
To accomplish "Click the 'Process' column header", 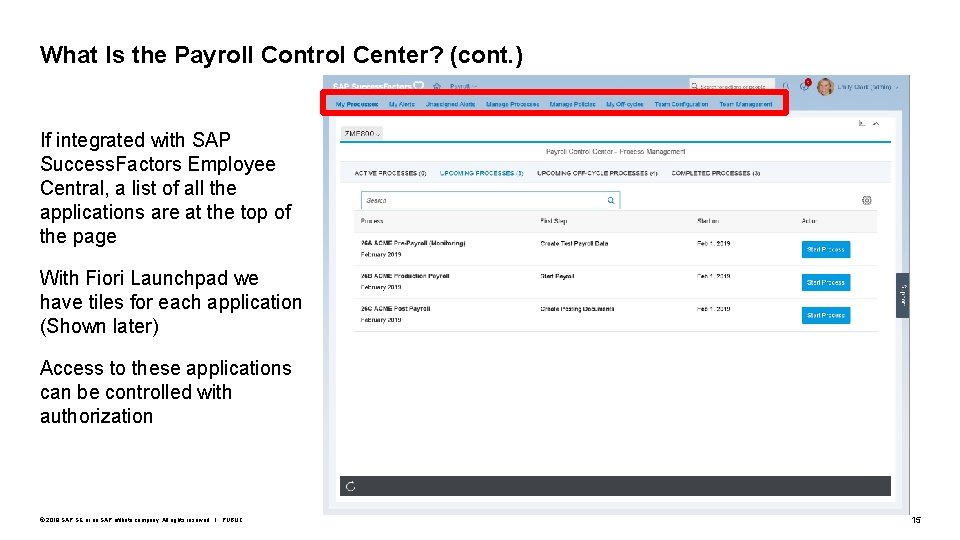I will pos(372,221).
